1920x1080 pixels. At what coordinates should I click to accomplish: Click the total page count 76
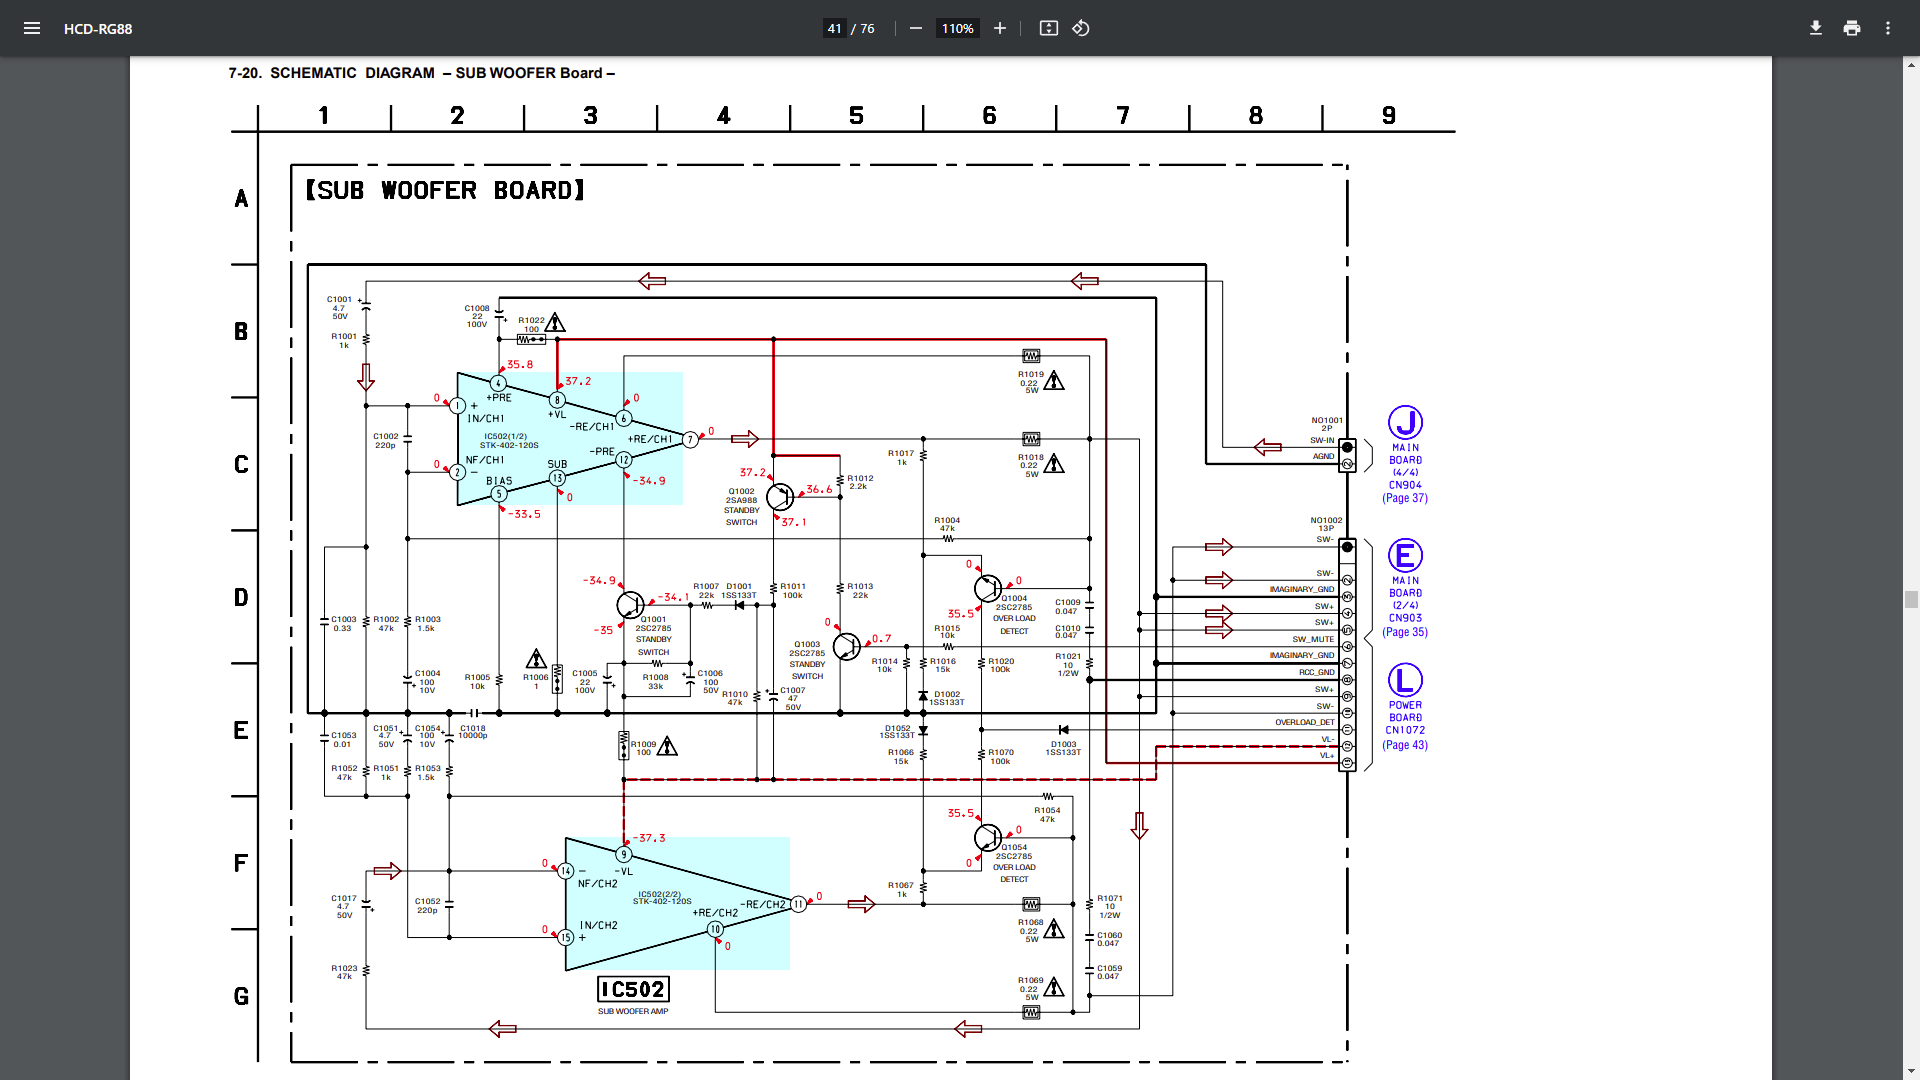(x=867, y=28)
